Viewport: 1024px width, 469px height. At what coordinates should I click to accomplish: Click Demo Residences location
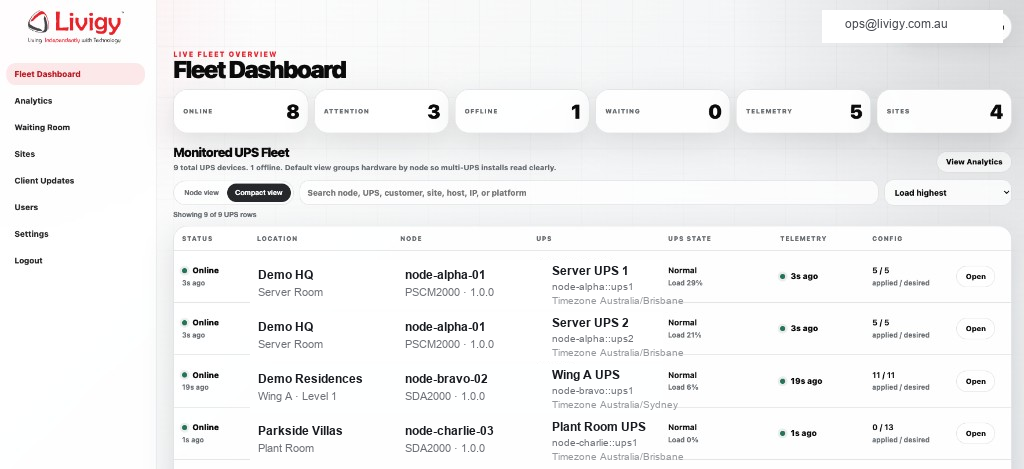coord(310,379)
